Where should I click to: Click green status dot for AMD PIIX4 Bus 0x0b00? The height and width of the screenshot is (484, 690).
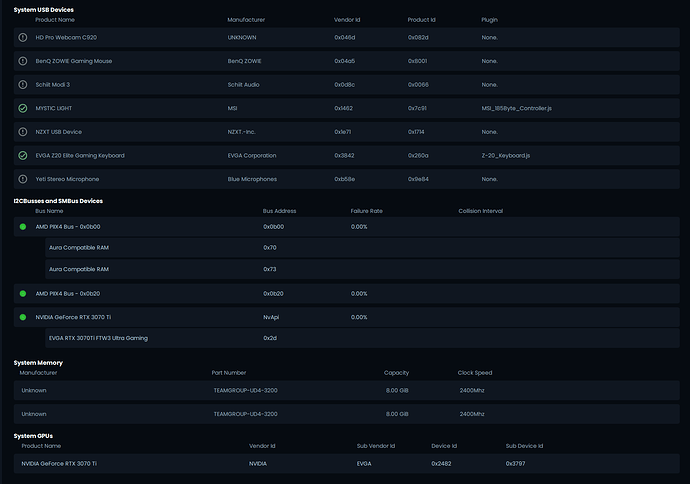23,227
